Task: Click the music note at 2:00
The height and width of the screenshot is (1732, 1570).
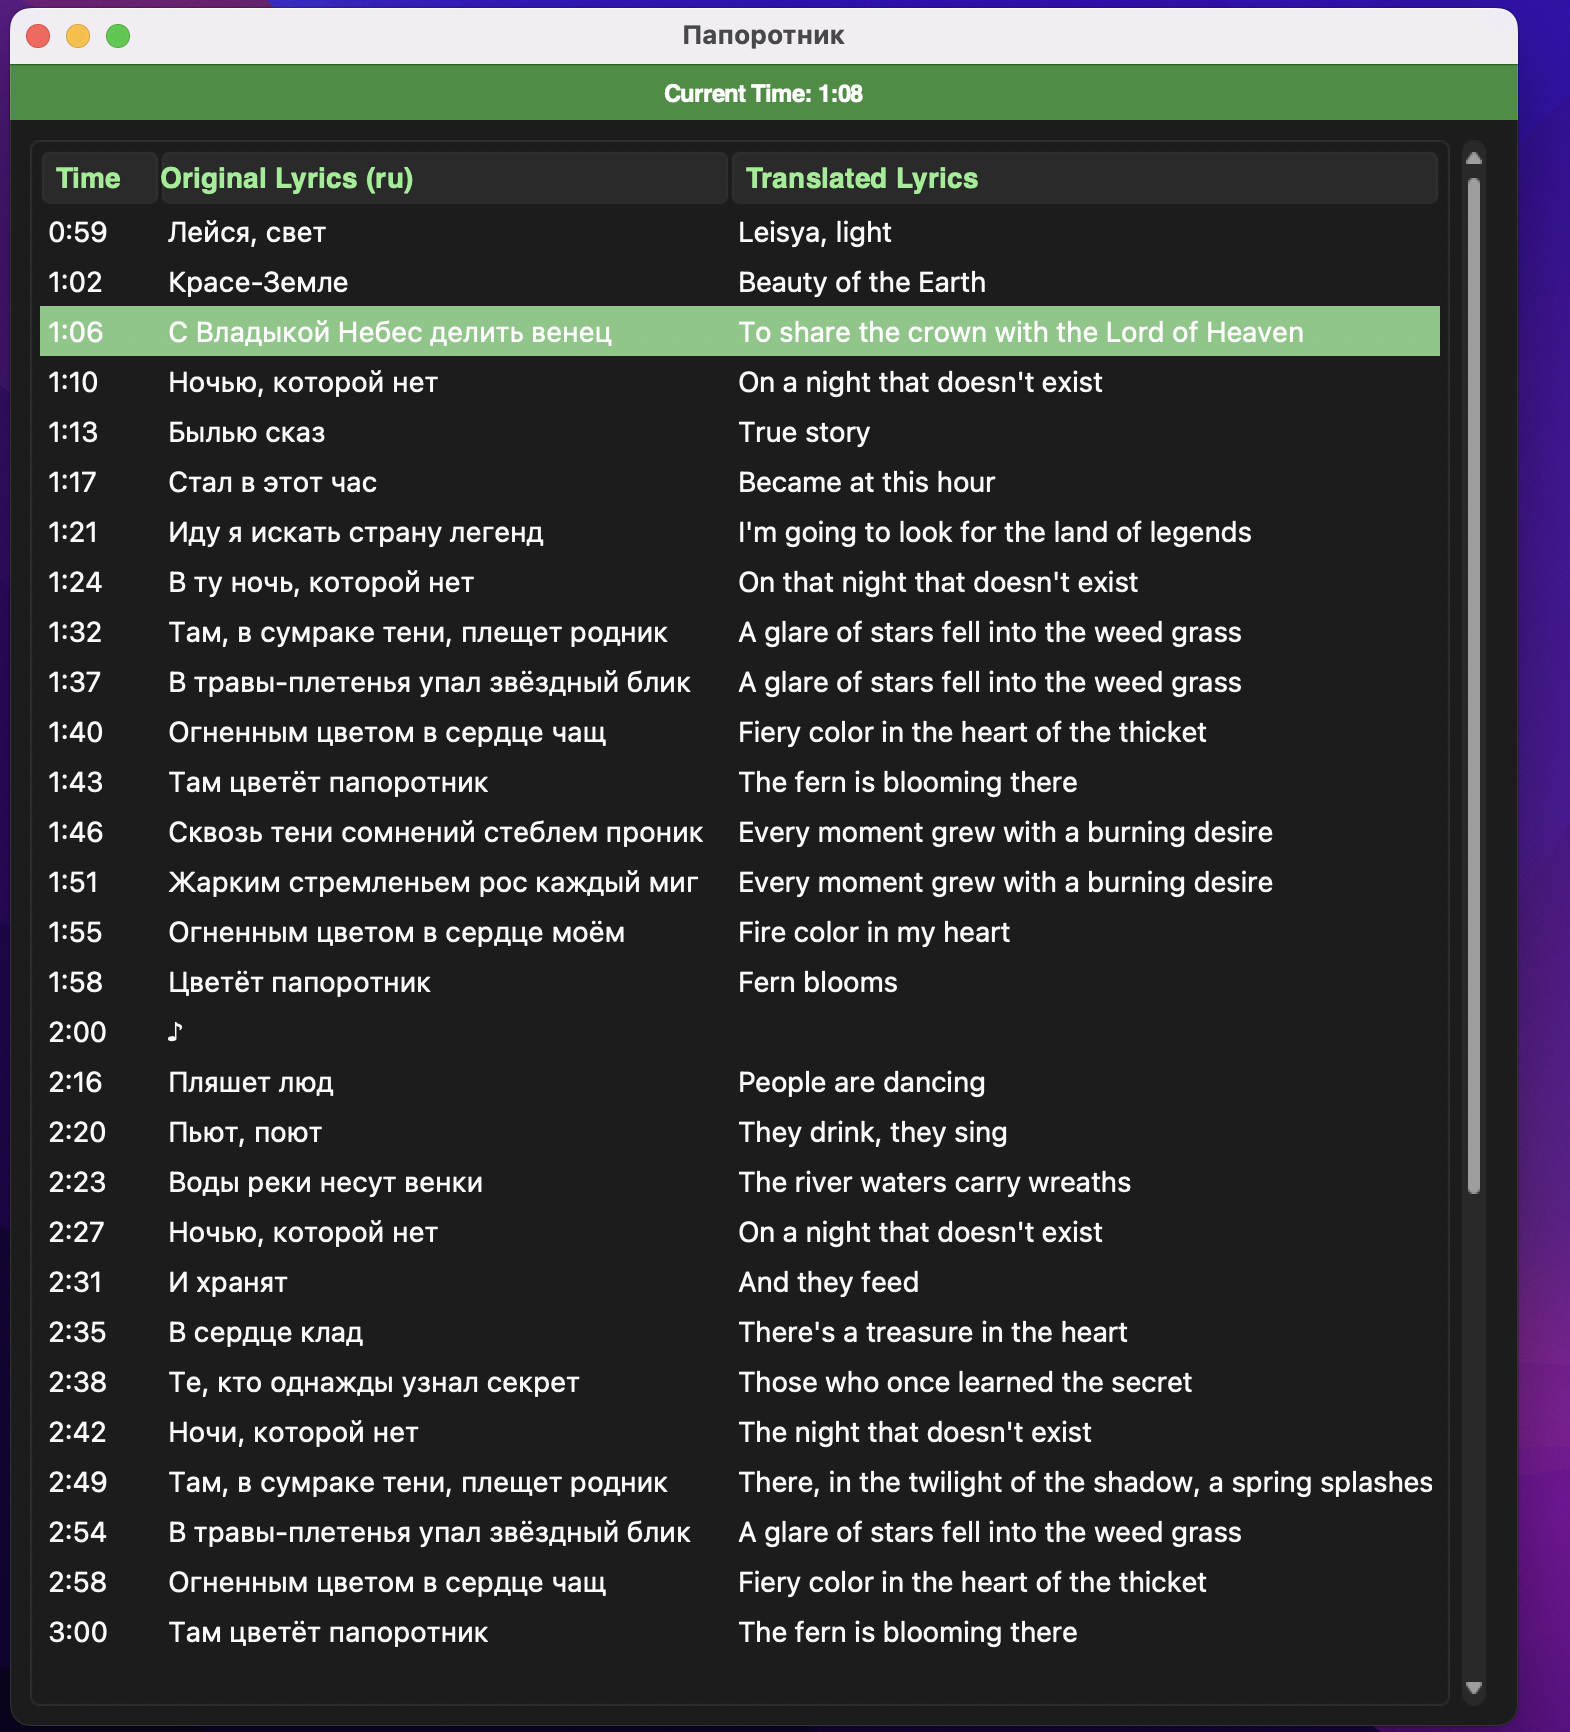Action: pos(175,1031)
